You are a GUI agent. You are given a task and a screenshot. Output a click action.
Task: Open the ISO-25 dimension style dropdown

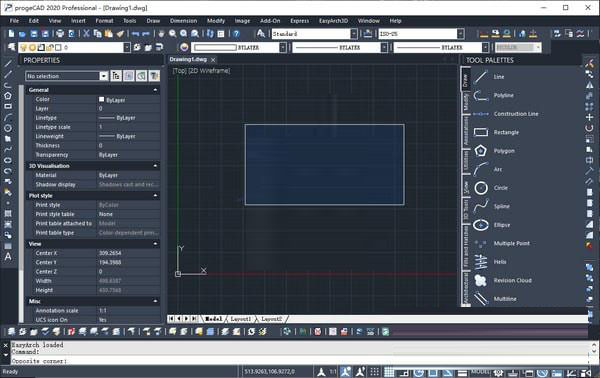coord(460,34)
